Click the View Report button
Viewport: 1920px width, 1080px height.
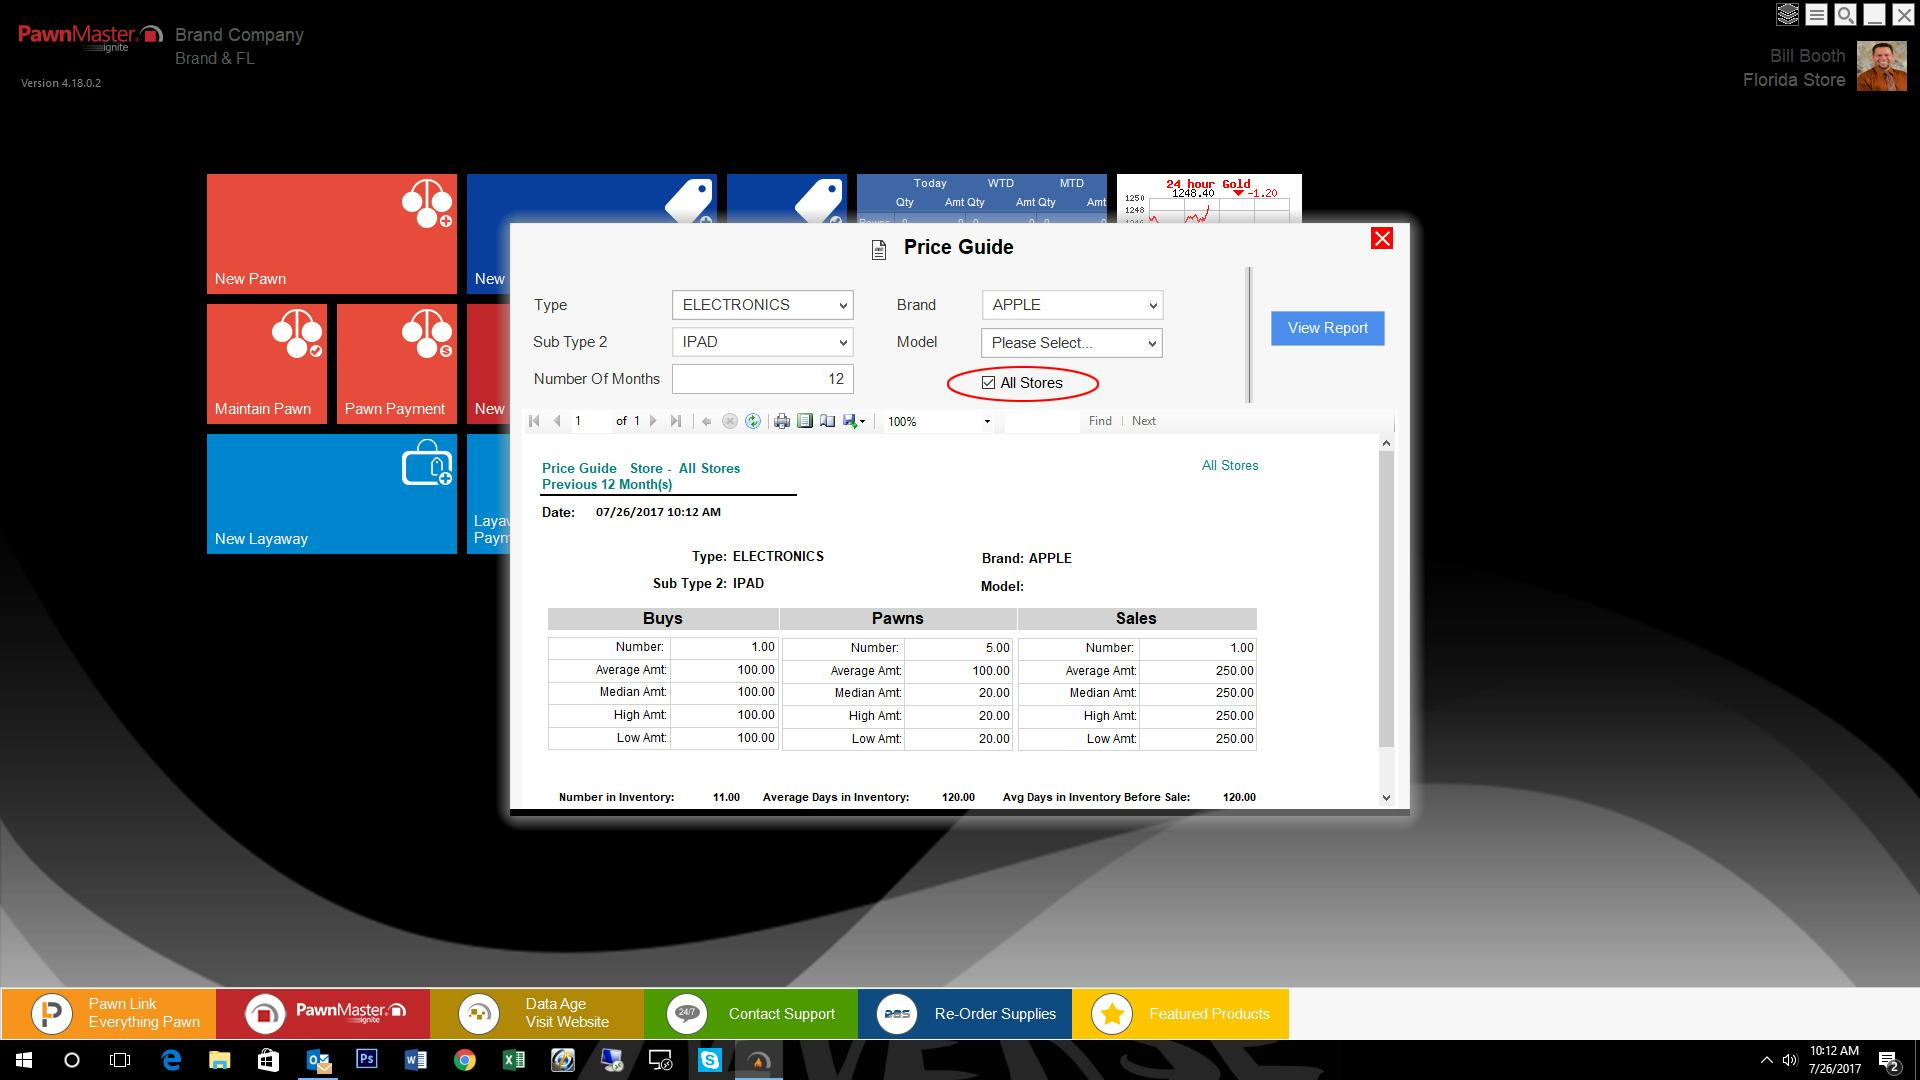(x=1327, y=328)
